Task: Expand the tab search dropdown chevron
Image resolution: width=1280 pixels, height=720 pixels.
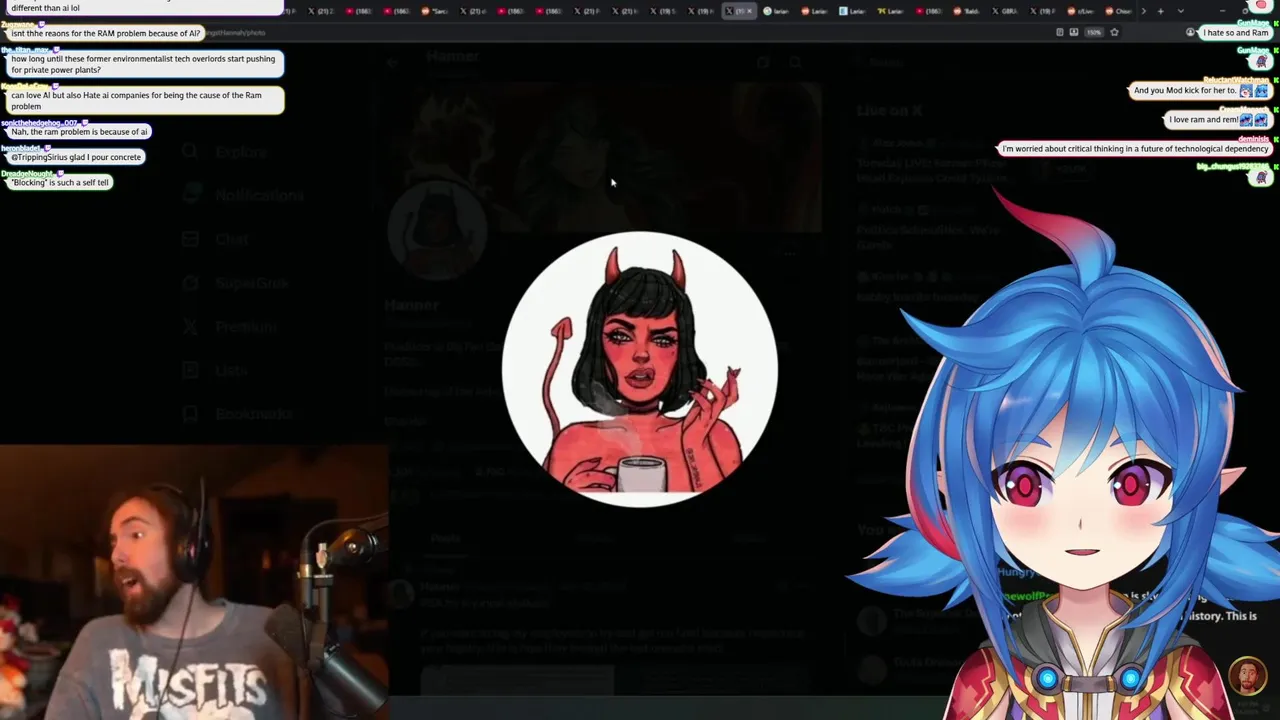Action: (x=1181, y=11)
